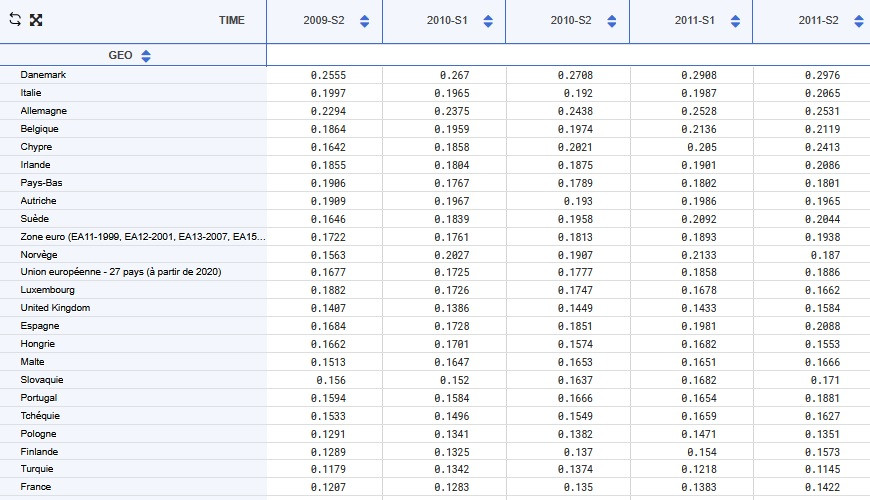870x500 pixels.
Task: Click Norvège's 2010-S1 value 0.2027
Action: pyautogui.click(x=452, y=255)
